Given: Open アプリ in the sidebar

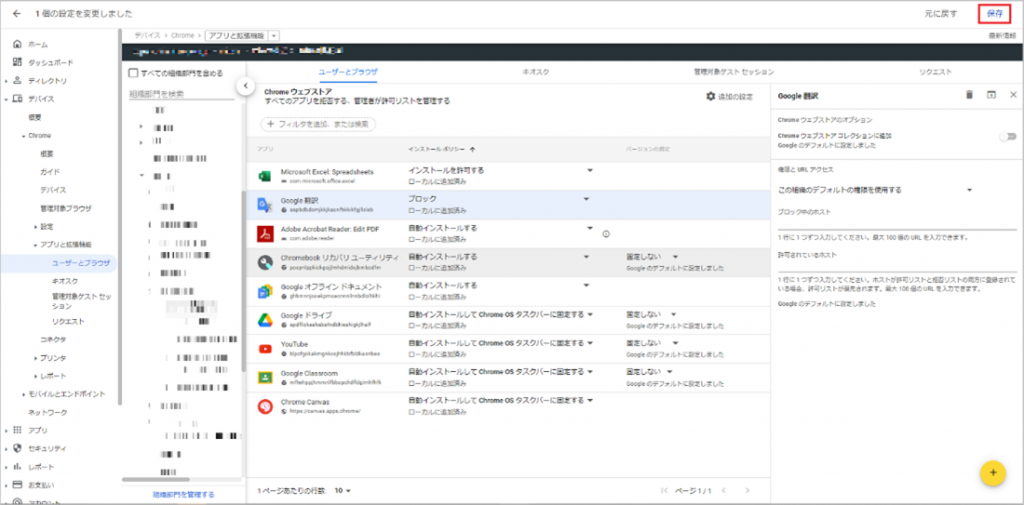Looking at the screenshot, I should pos(38,431).
